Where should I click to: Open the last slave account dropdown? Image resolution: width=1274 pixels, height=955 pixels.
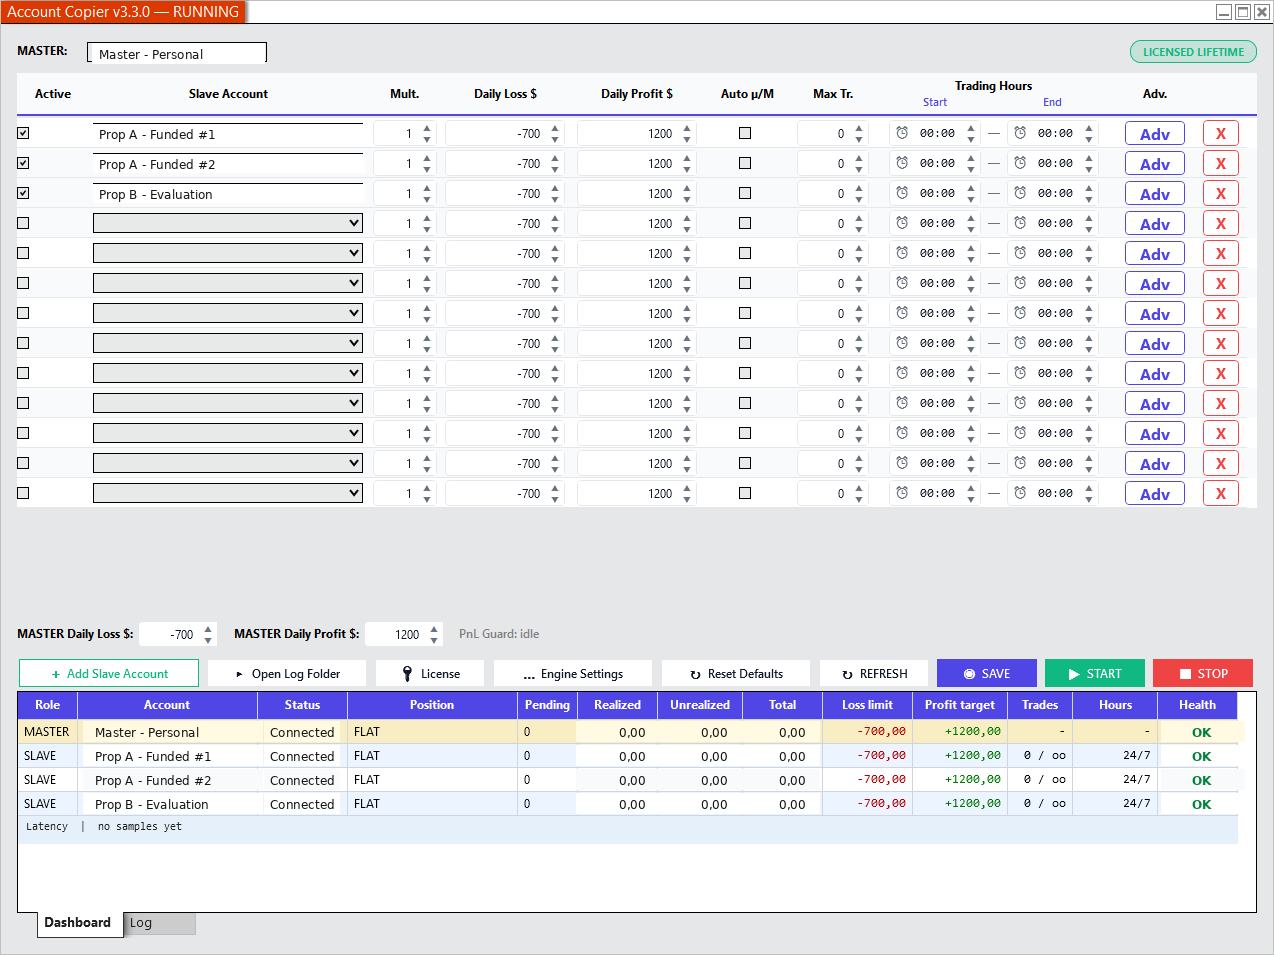[x=228, y=493]
